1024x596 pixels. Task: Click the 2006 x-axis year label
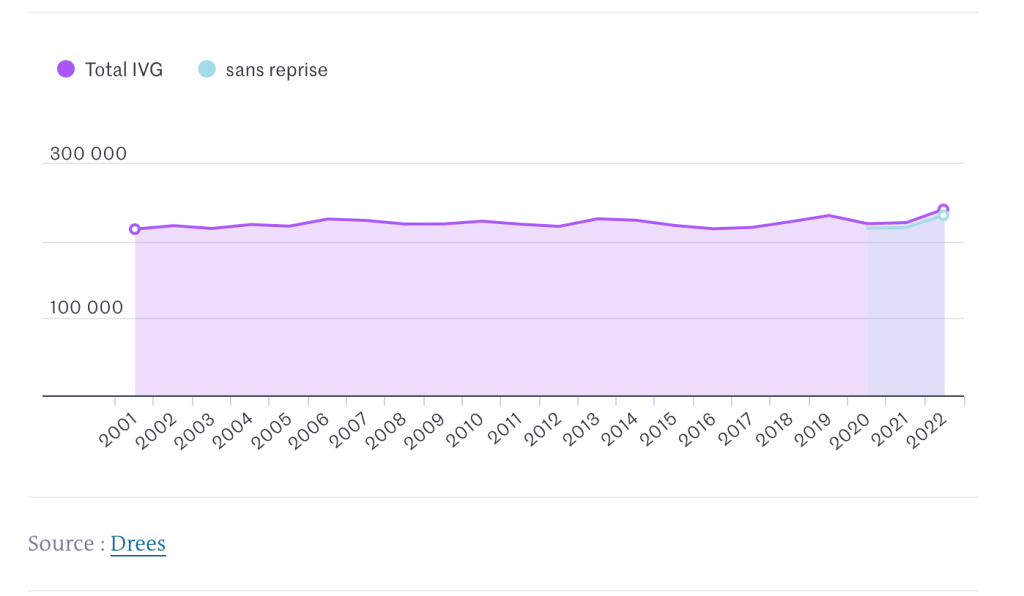pyautogui.click(x=310, y=432)
